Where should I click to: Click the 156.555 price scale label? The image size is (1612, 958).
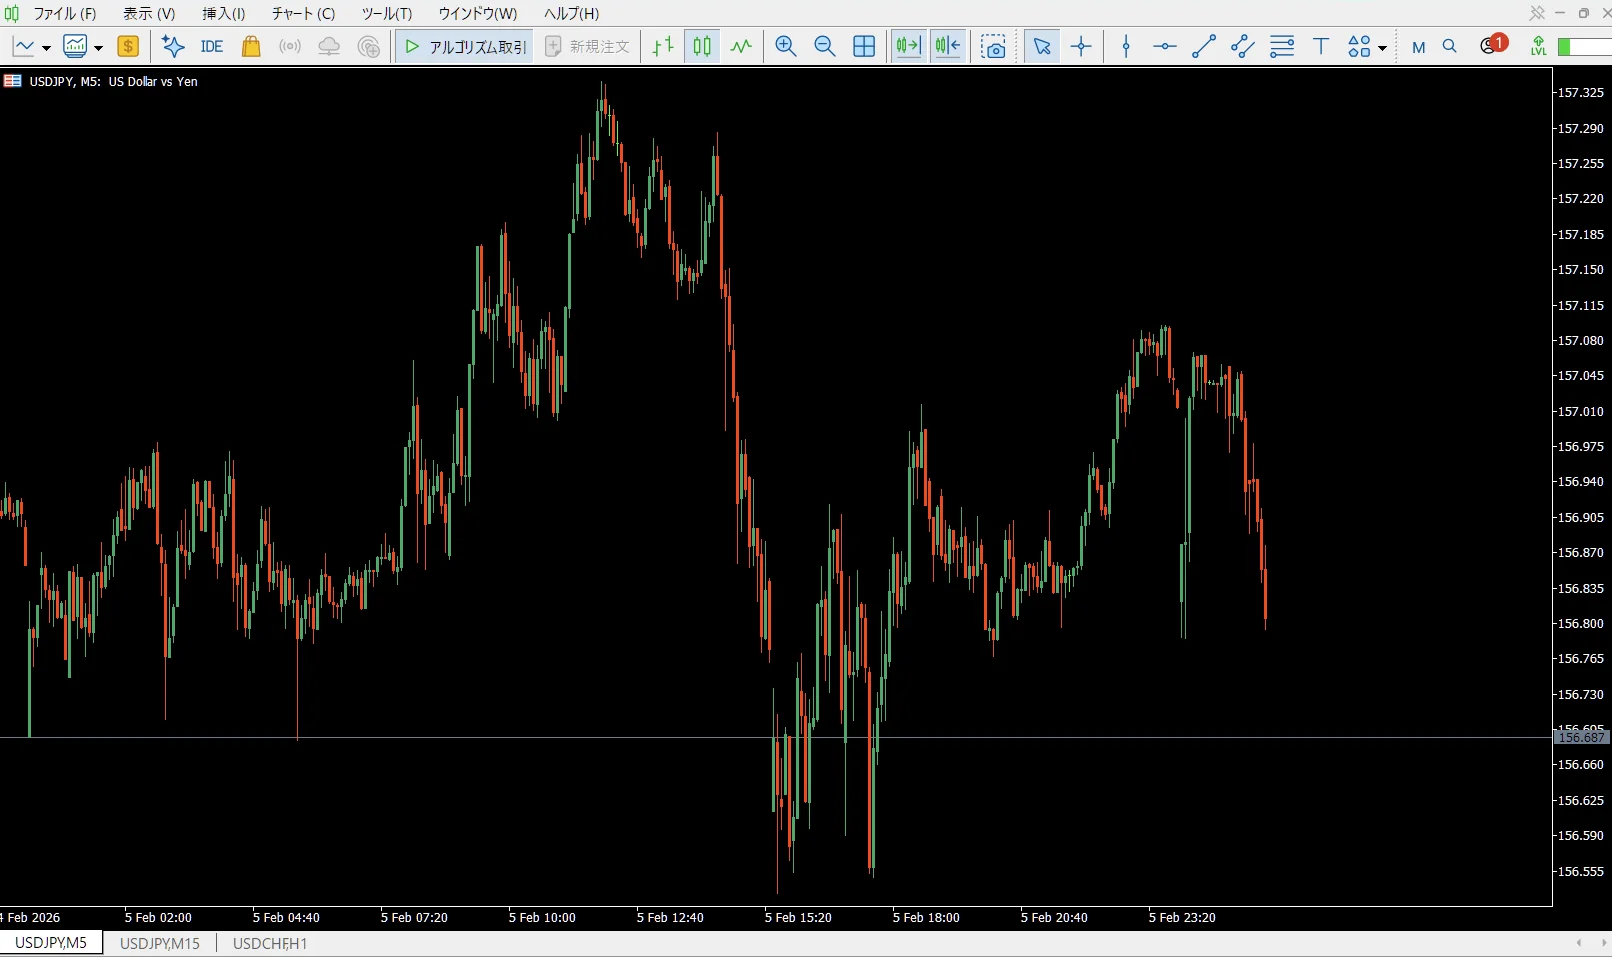(x=1580, y=871)
